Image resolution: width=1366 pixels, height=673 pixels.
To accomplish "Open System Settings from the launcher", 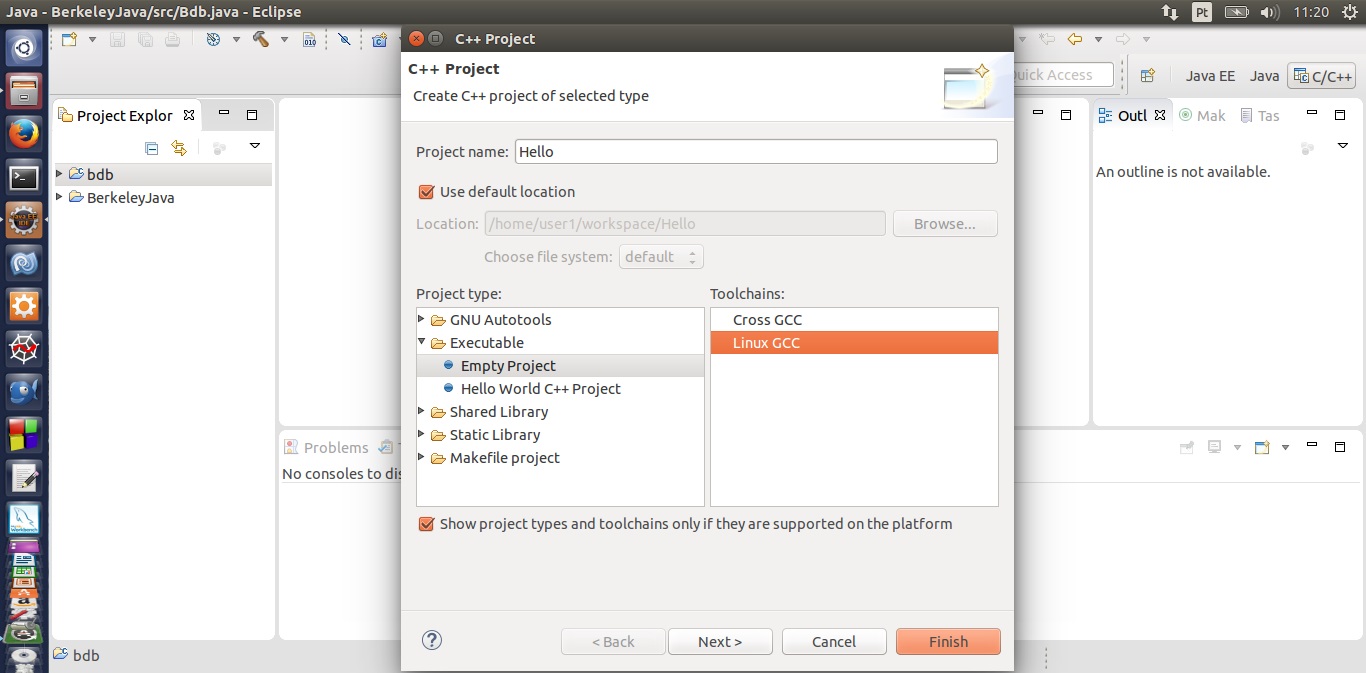I will 24,306.
